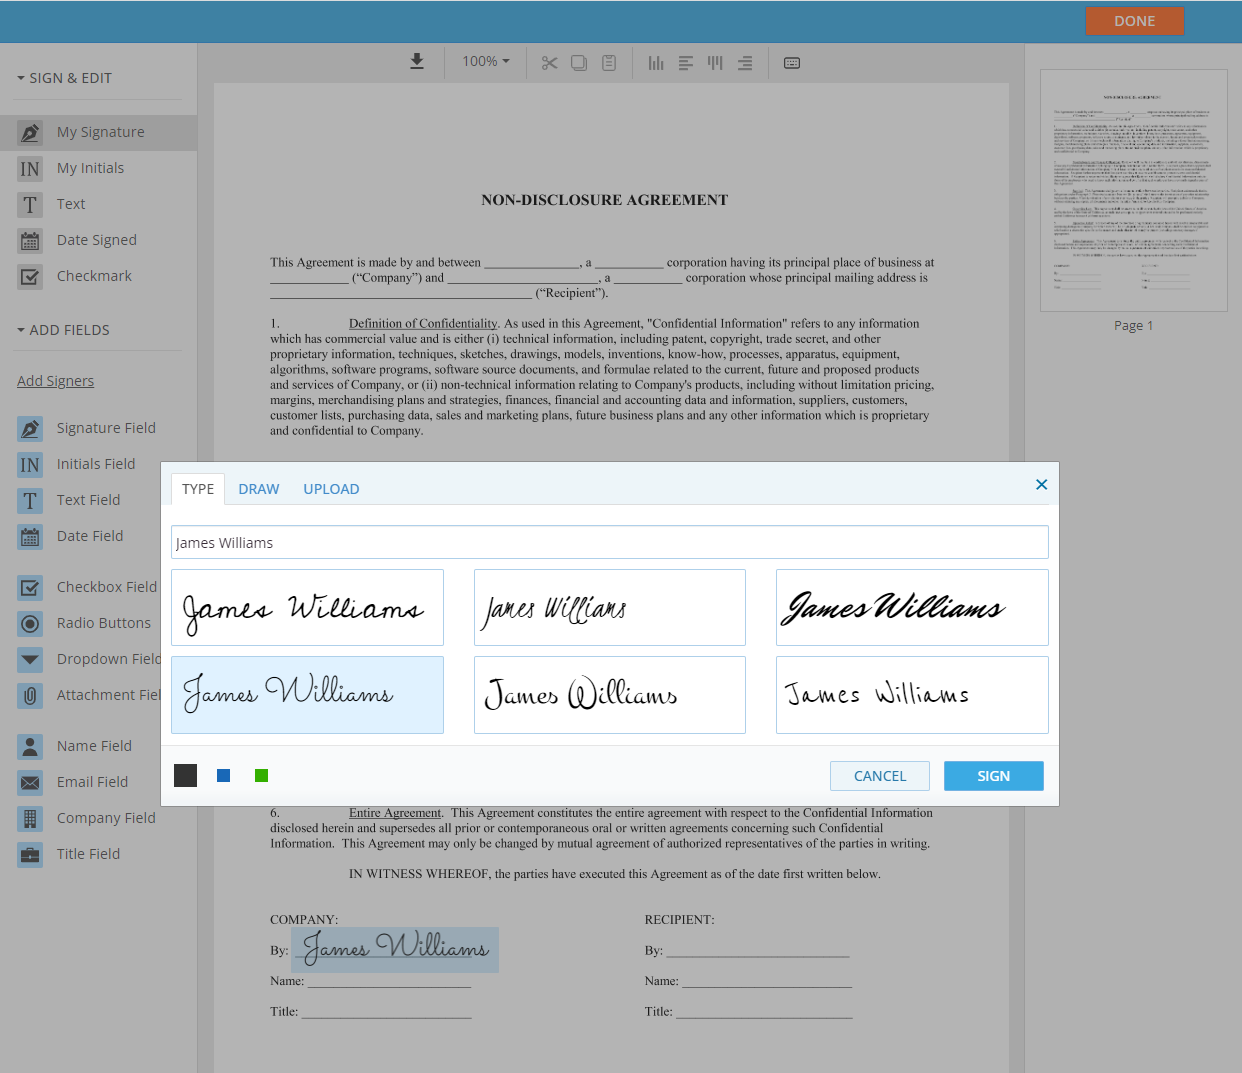Select the monospaced James Williams signature style

[x=911, y=694]
